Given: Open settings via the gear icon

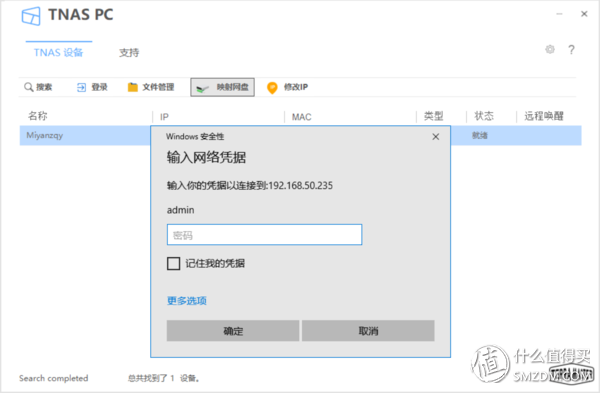Looking at the screenshot, I should click(550, 49).
